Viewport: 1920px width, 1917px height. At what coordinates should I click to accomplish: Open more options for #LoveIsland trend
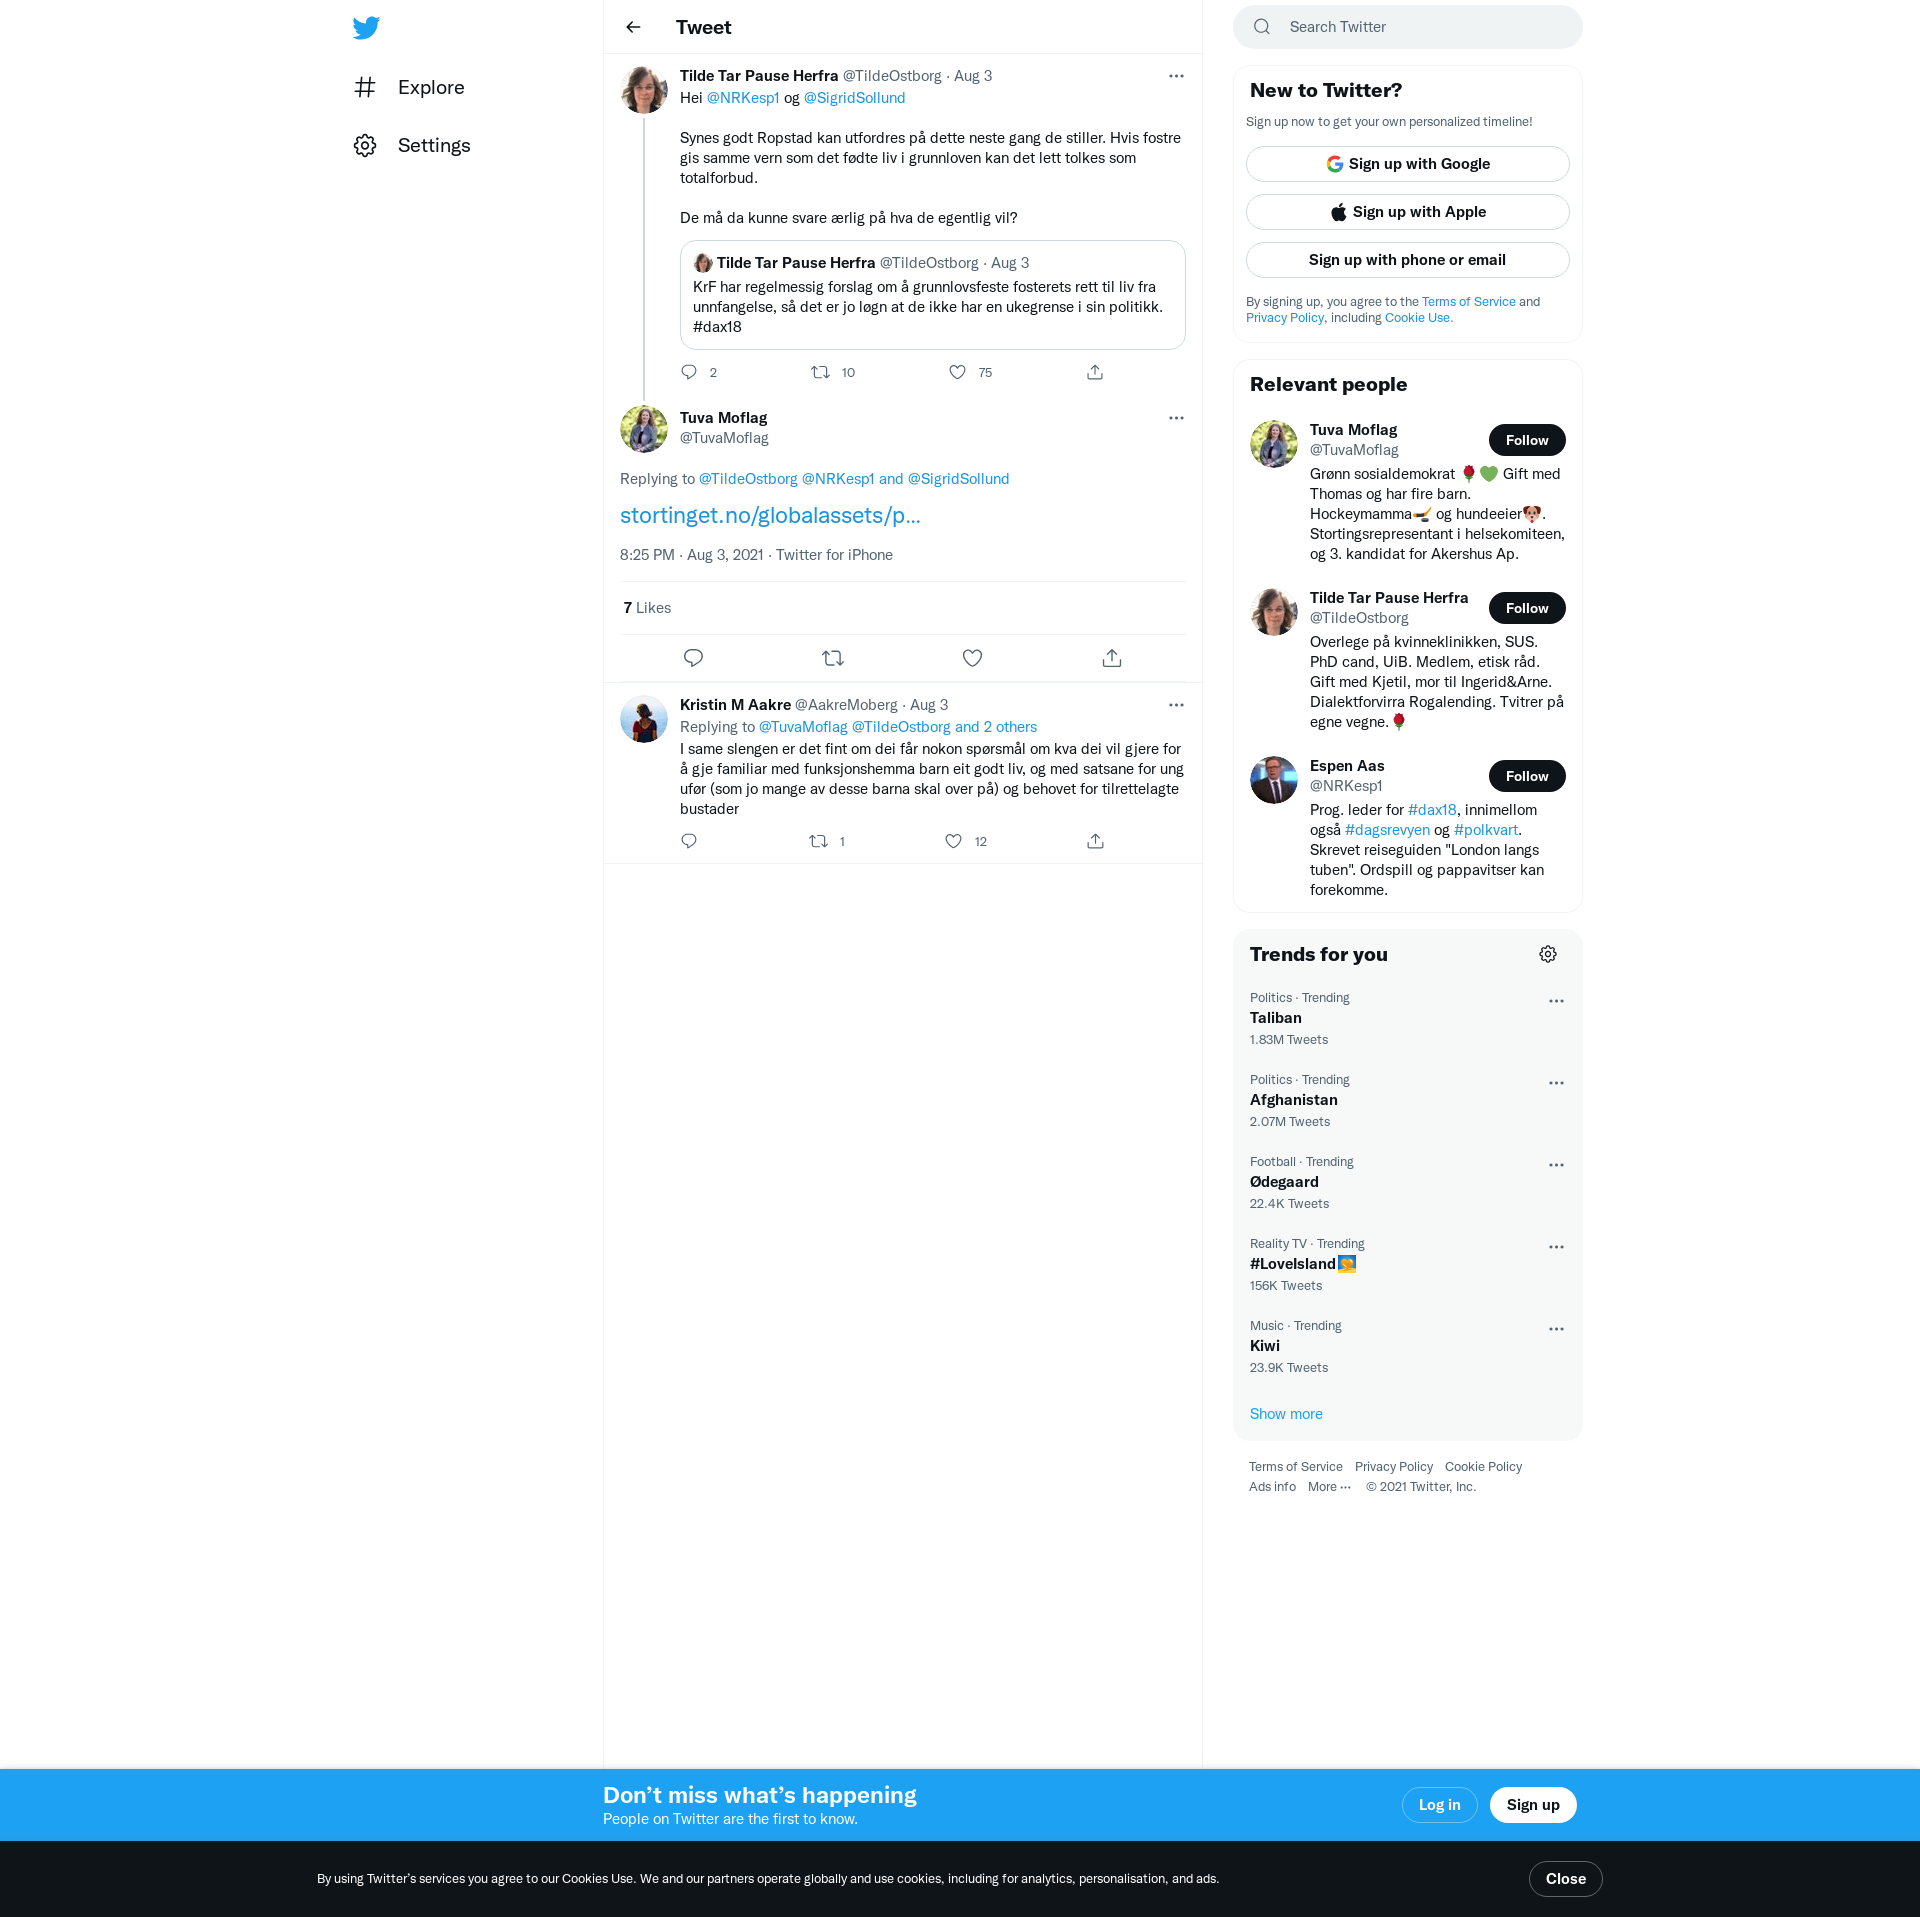click(x=1556, y=1247)
